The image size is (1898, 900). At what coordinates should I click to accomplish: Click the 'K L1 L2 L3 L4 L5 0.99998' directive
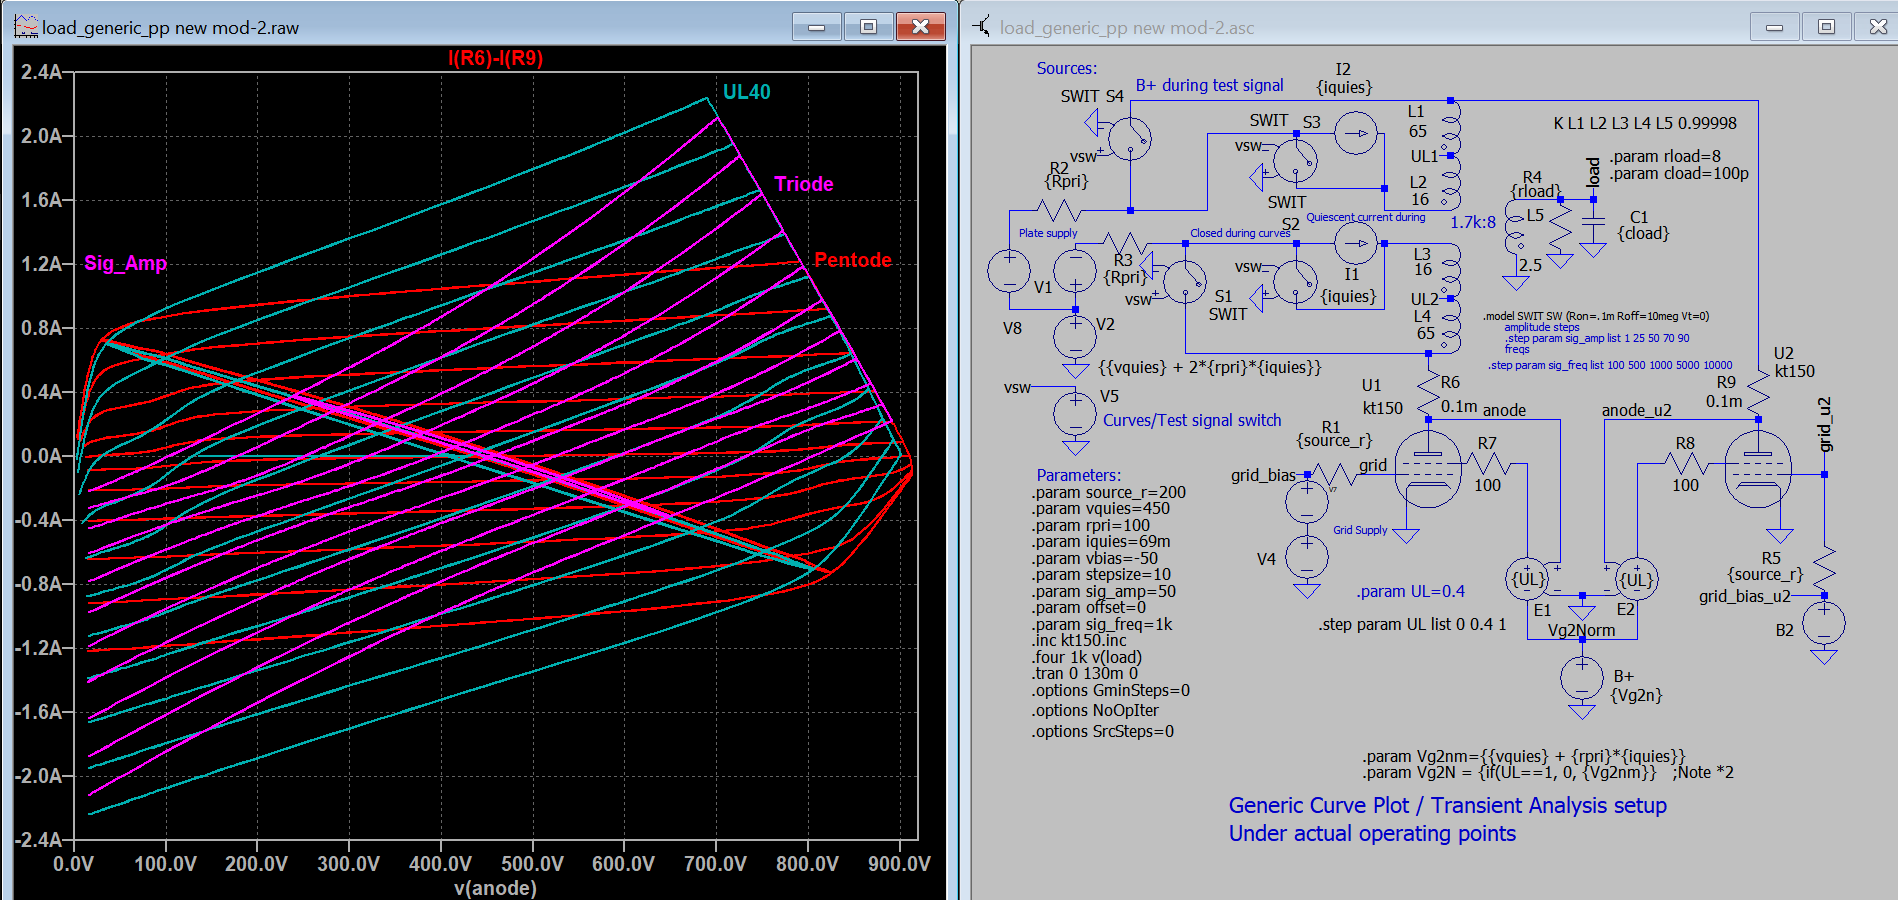(1645, 123)
